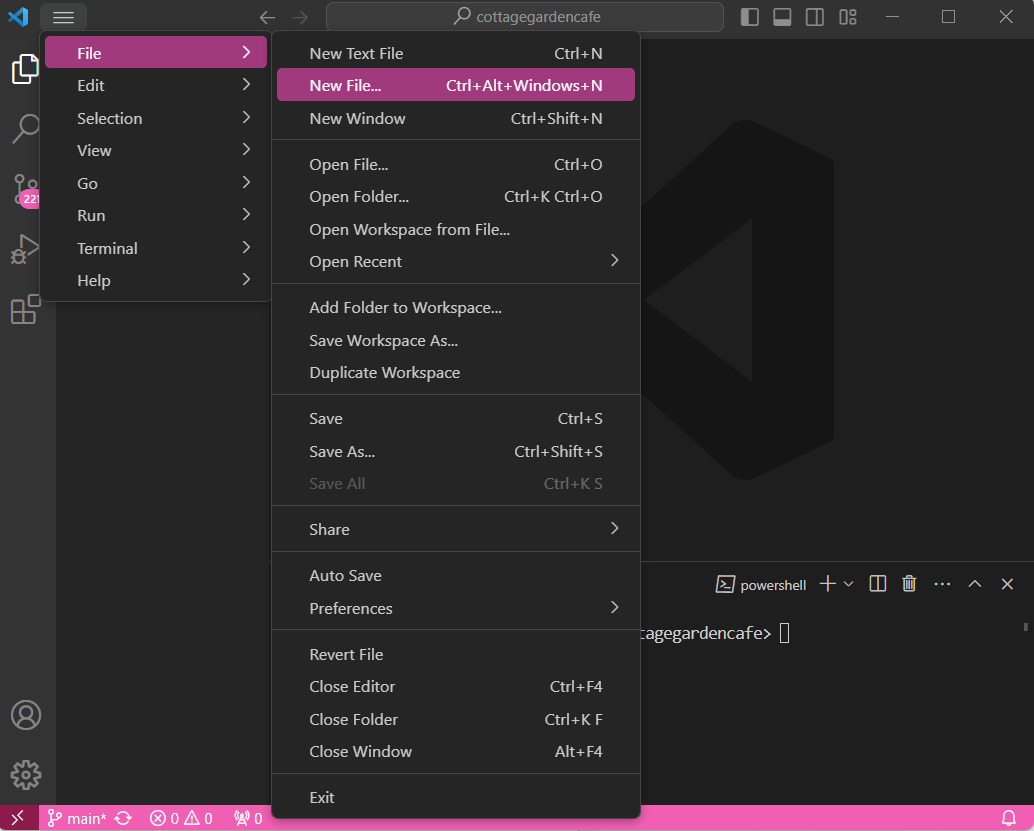Select New File... from the menu
This screenshot has height=831, width=1034.
[x=456, y=85]
